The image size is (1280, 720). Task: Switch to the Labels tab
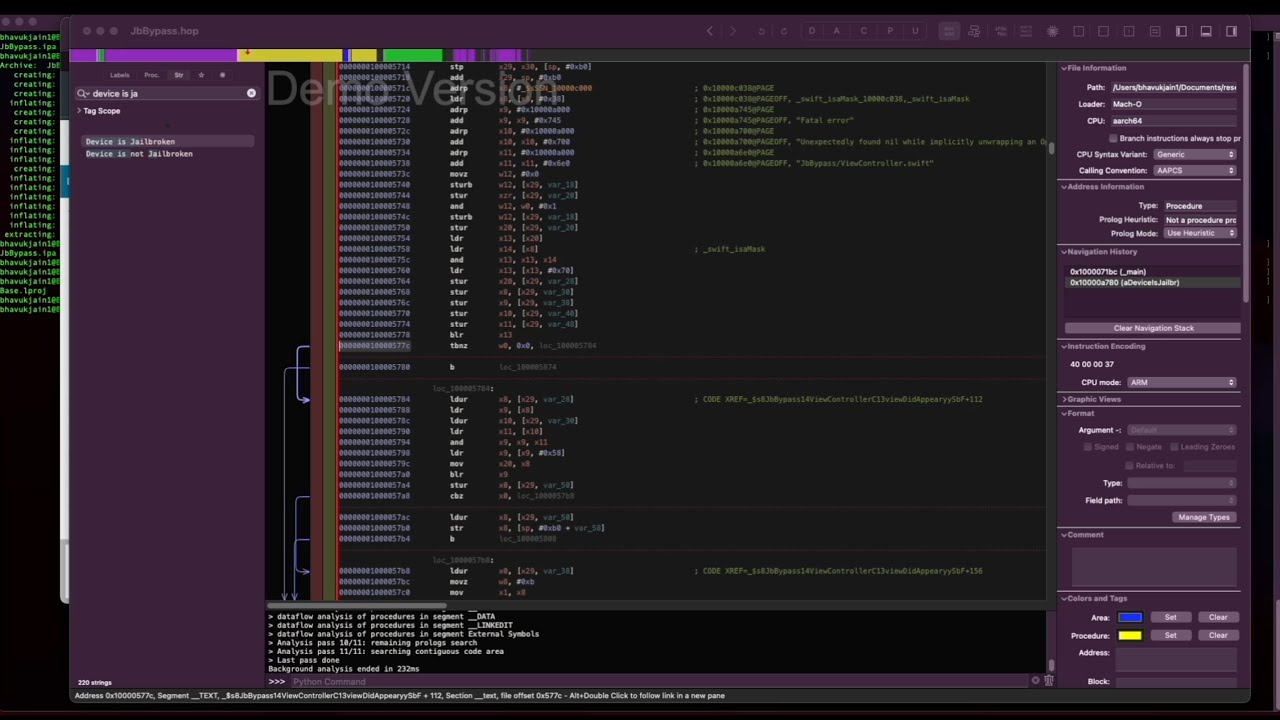coord(120,75)
